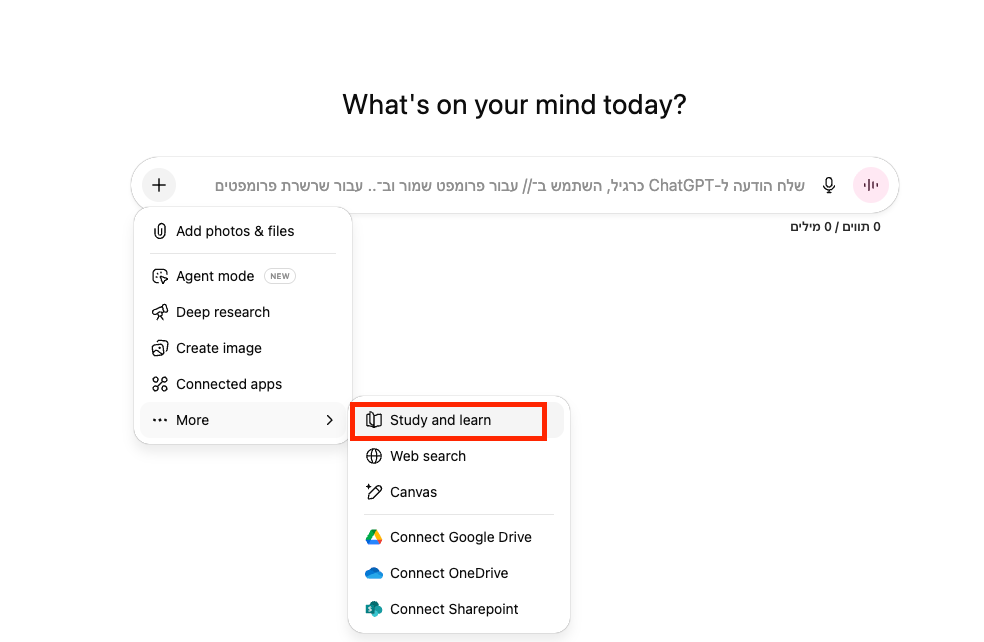Start voice mode with the waveform icon
The width and height of the screenshot is (984, 642).
tap(870, 185)
